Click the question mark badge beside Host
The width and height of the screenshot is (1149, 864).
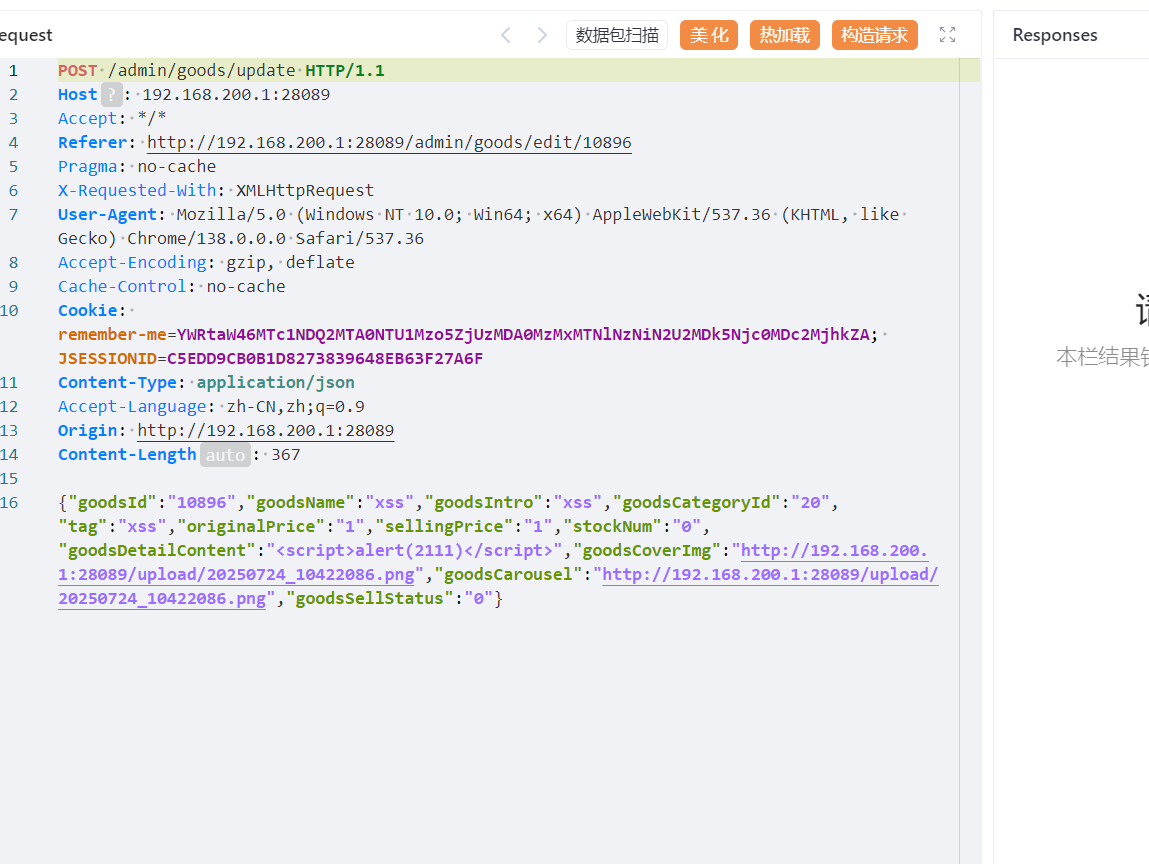112,95
